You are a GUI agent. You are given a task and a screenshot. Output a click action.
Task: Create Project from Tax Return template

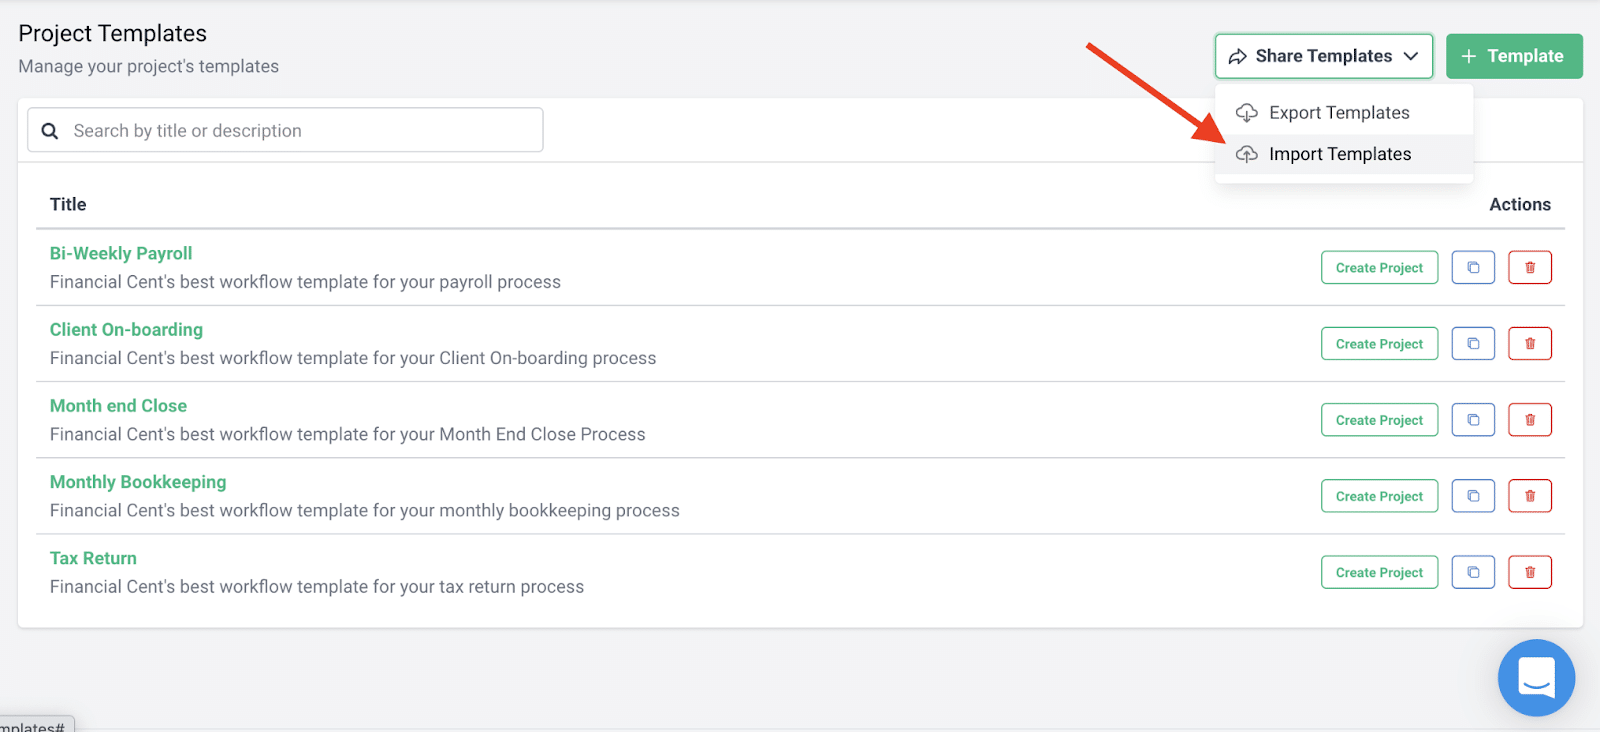[1379, 572]
